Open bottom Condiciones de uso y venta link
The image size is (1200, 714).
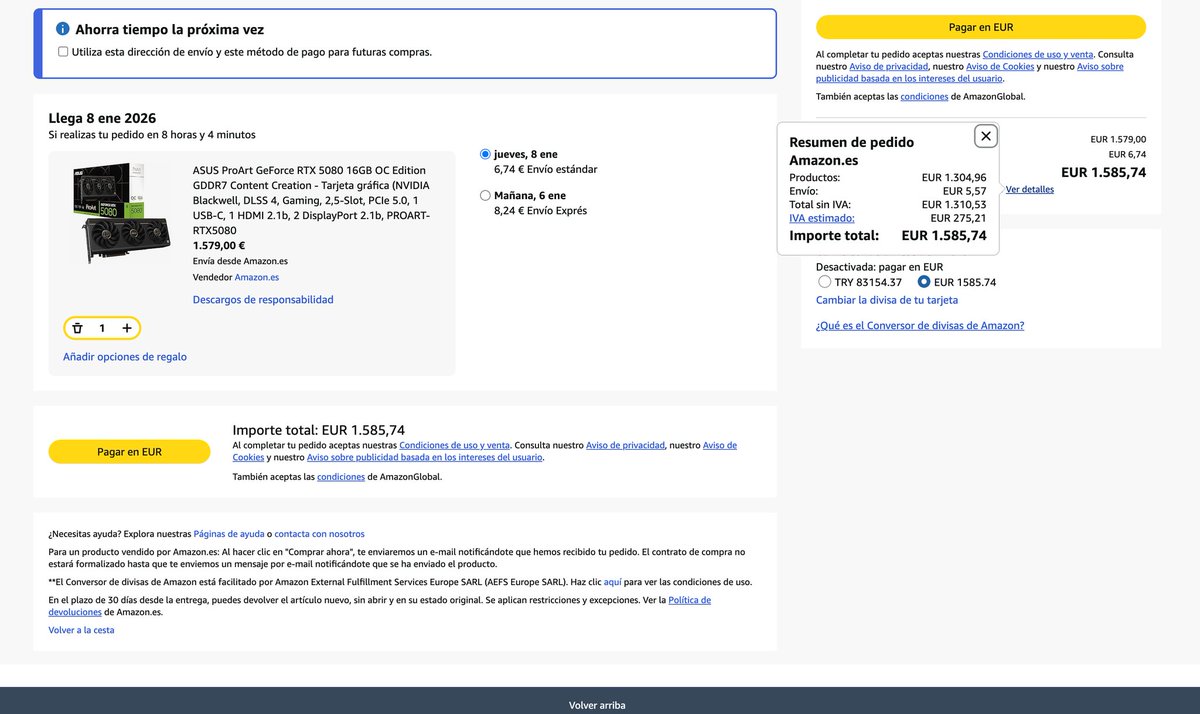pos(454,445)
